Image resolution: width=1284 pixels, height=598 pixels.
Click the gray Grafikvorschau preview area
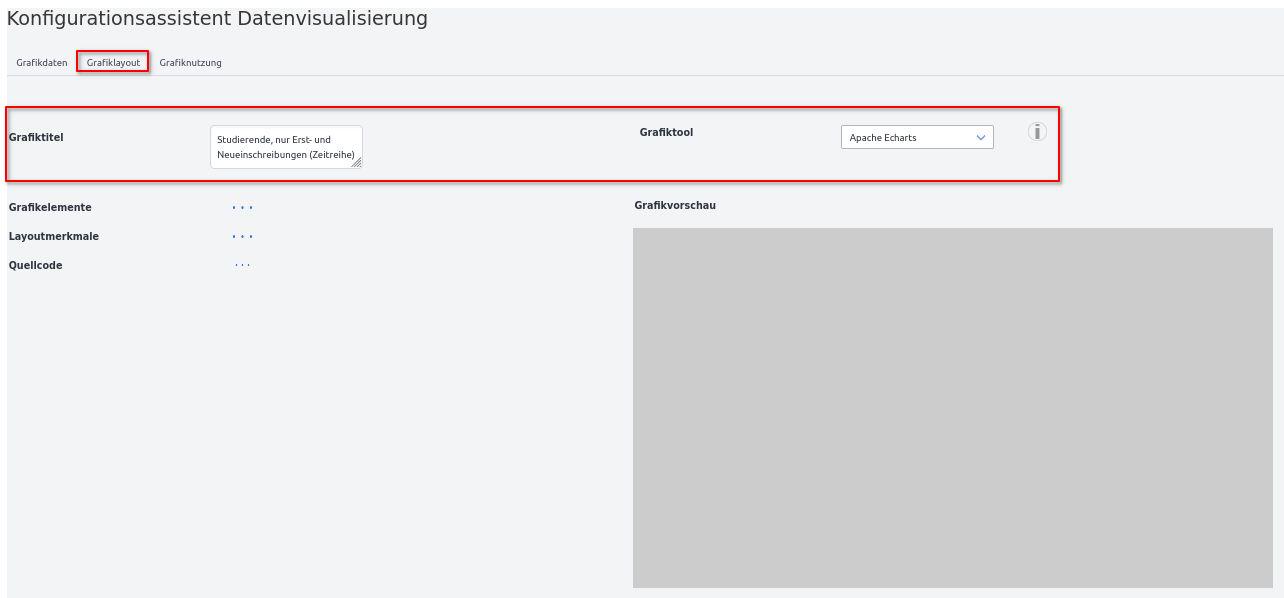click(952, 407)
